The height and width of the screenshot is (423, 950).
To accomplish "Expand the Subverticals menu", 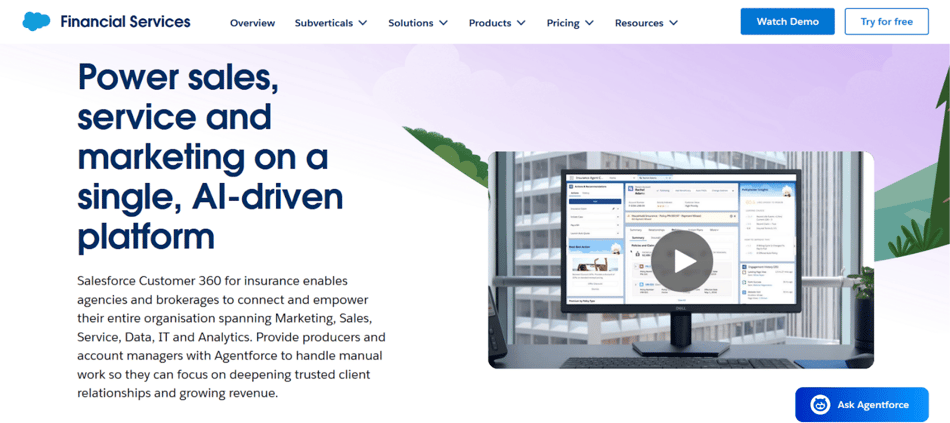I will [x=331, y=23].
